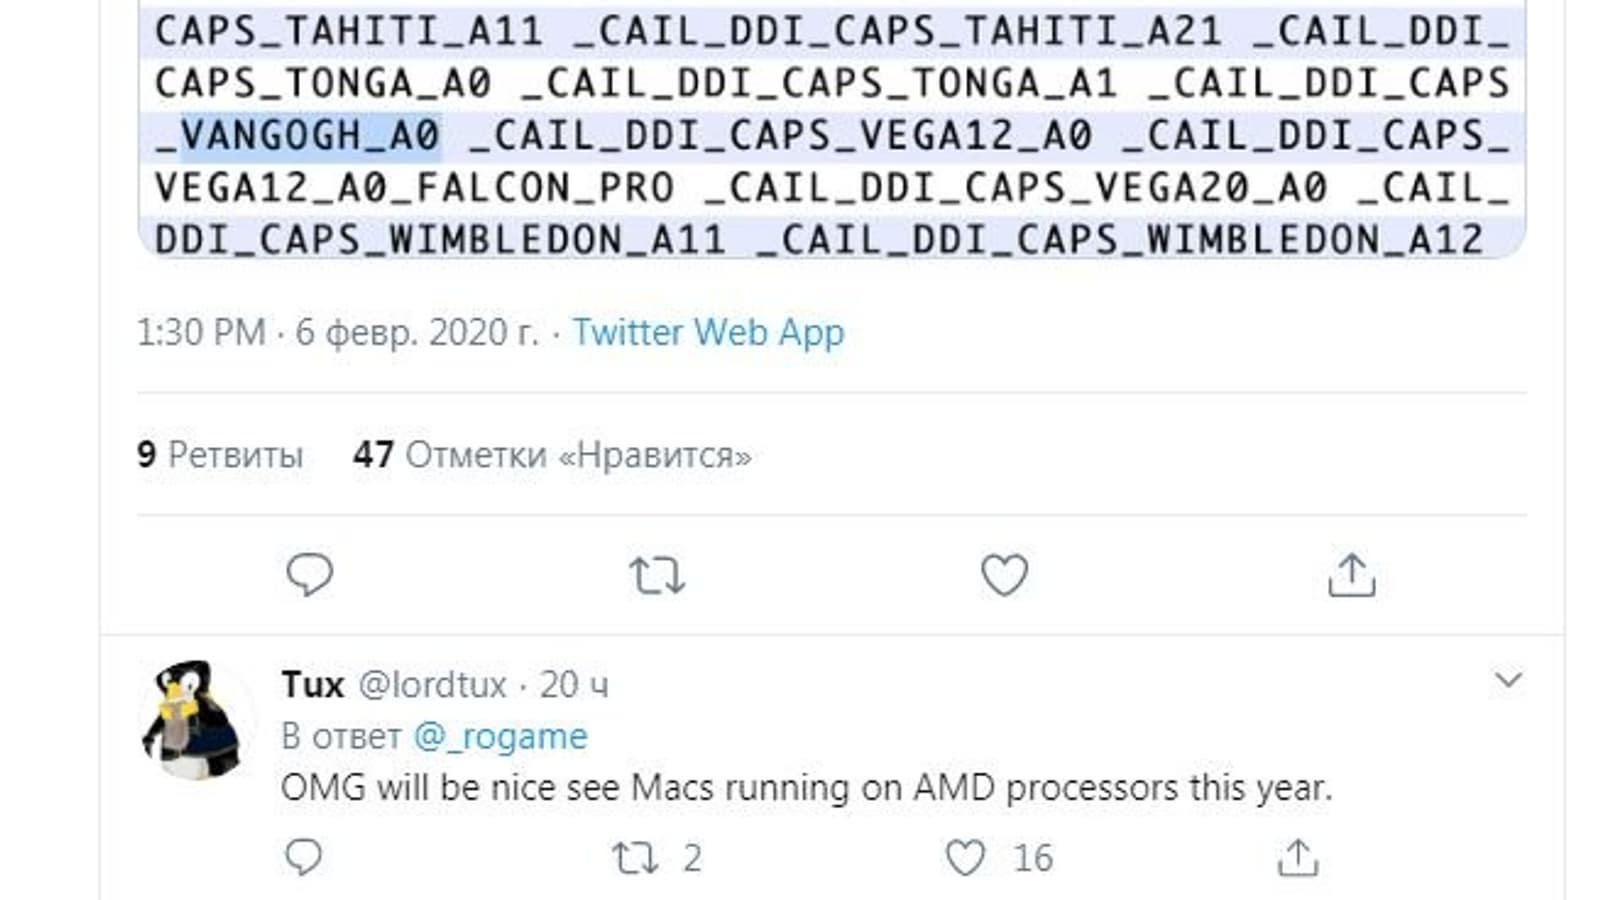The width and height of the screenshot is (1600, 900).
Task: Retweet the main tweet
Action: click(x=657, y=576)
